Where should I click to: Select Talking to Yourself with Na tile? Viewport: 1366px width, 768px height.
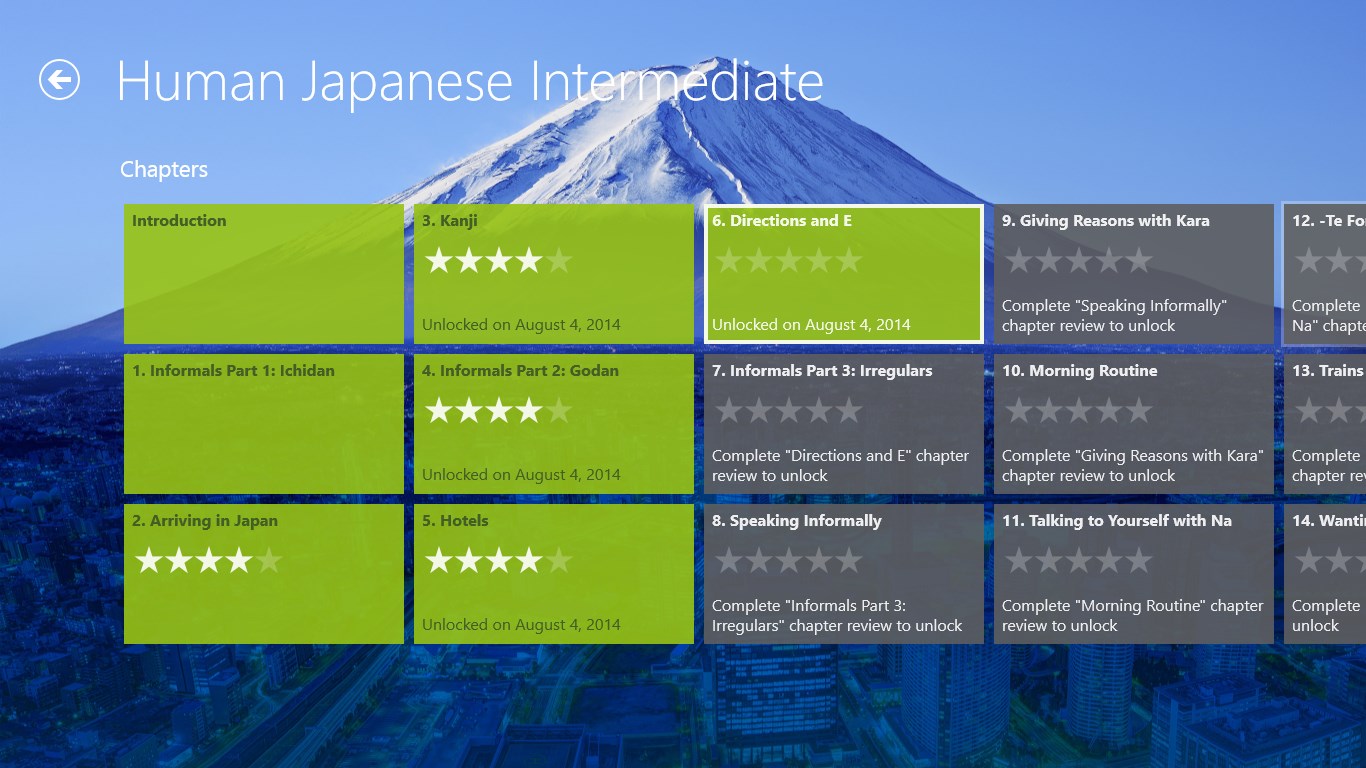1133,574
